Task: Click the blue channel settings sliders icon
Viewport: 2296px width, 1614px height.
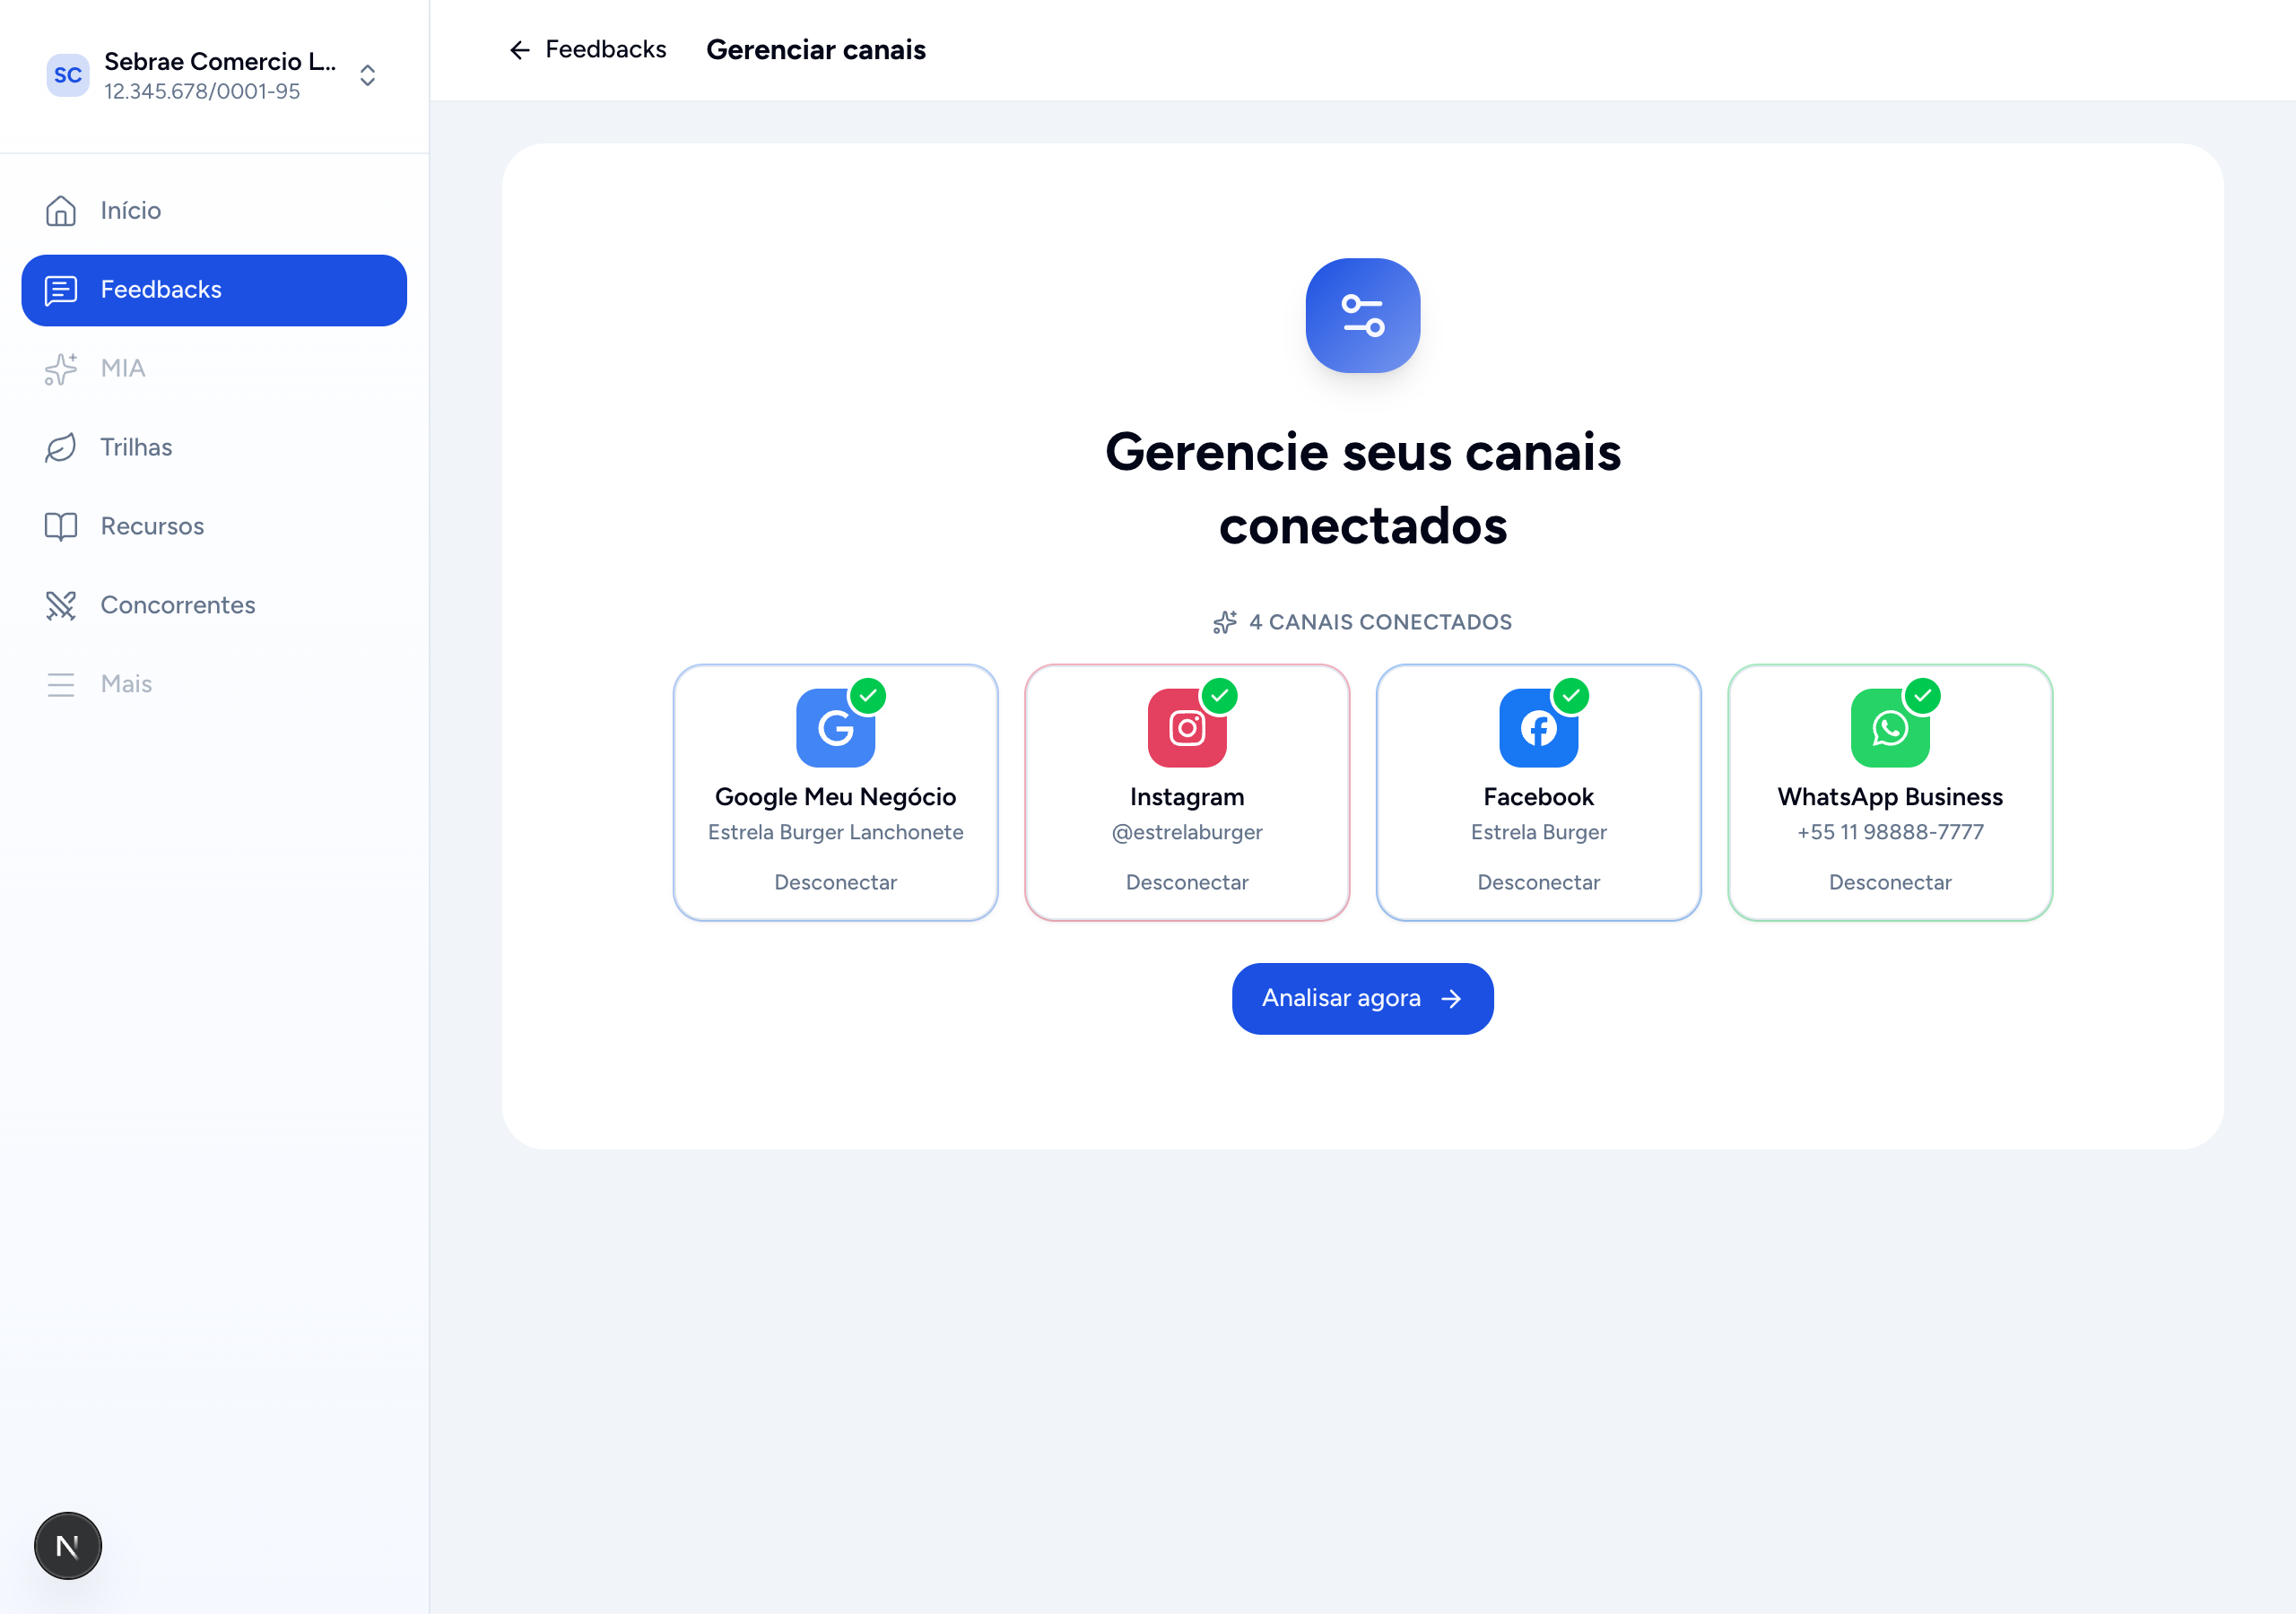Action: click(1363, 316)
